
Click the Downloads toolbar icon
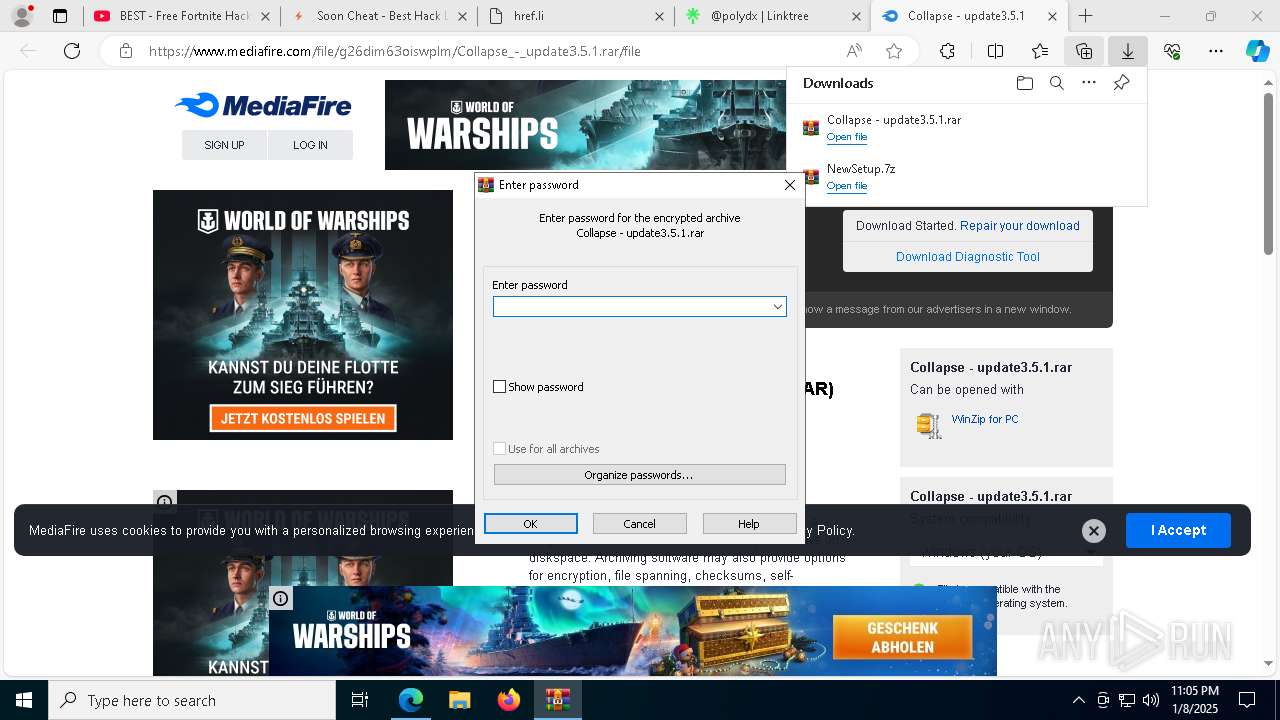(1128, 51)
